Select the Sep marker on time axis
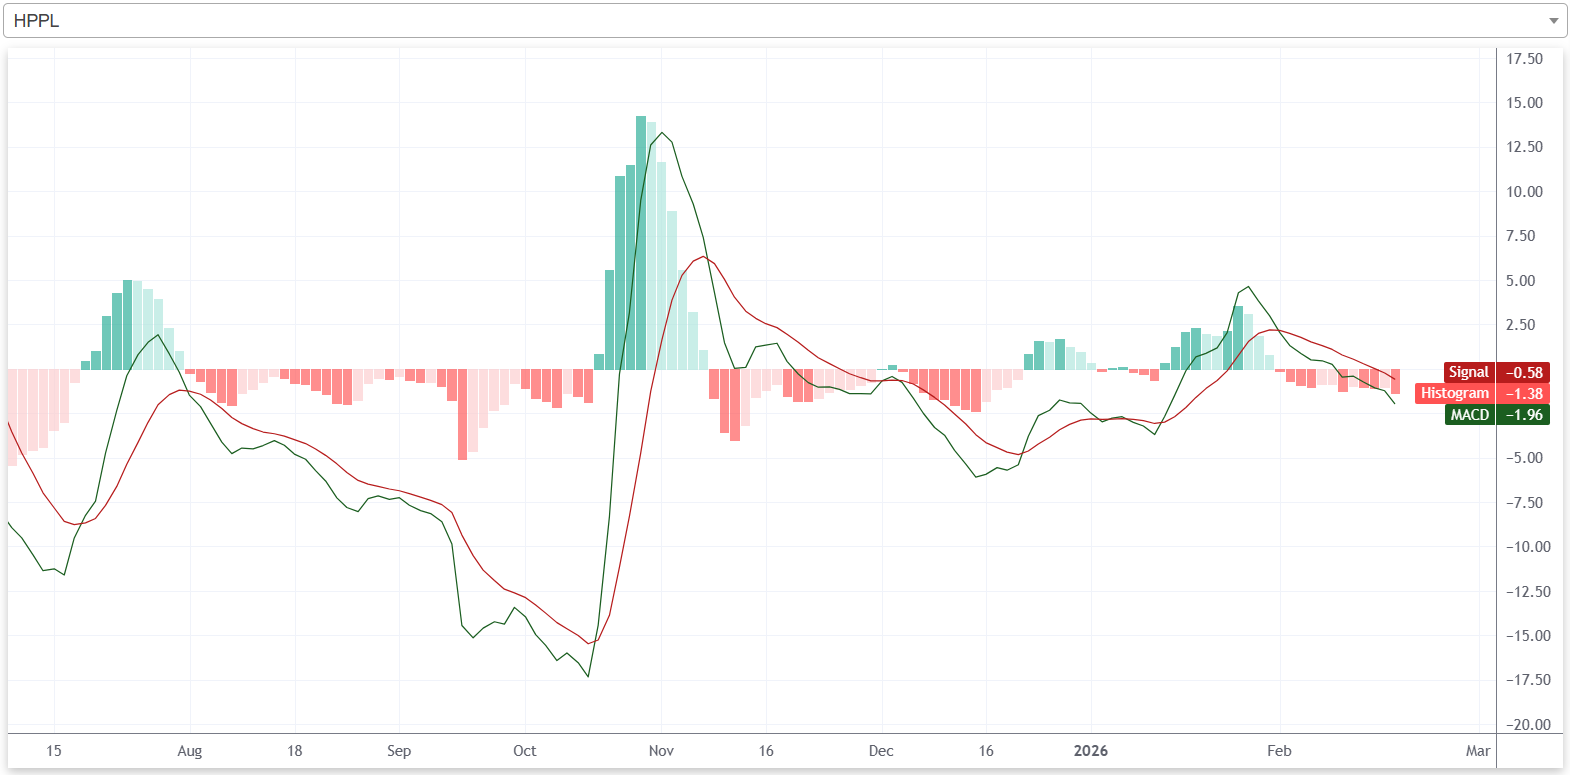Viewport: 1570px width, 775px height. click(399, 751)
